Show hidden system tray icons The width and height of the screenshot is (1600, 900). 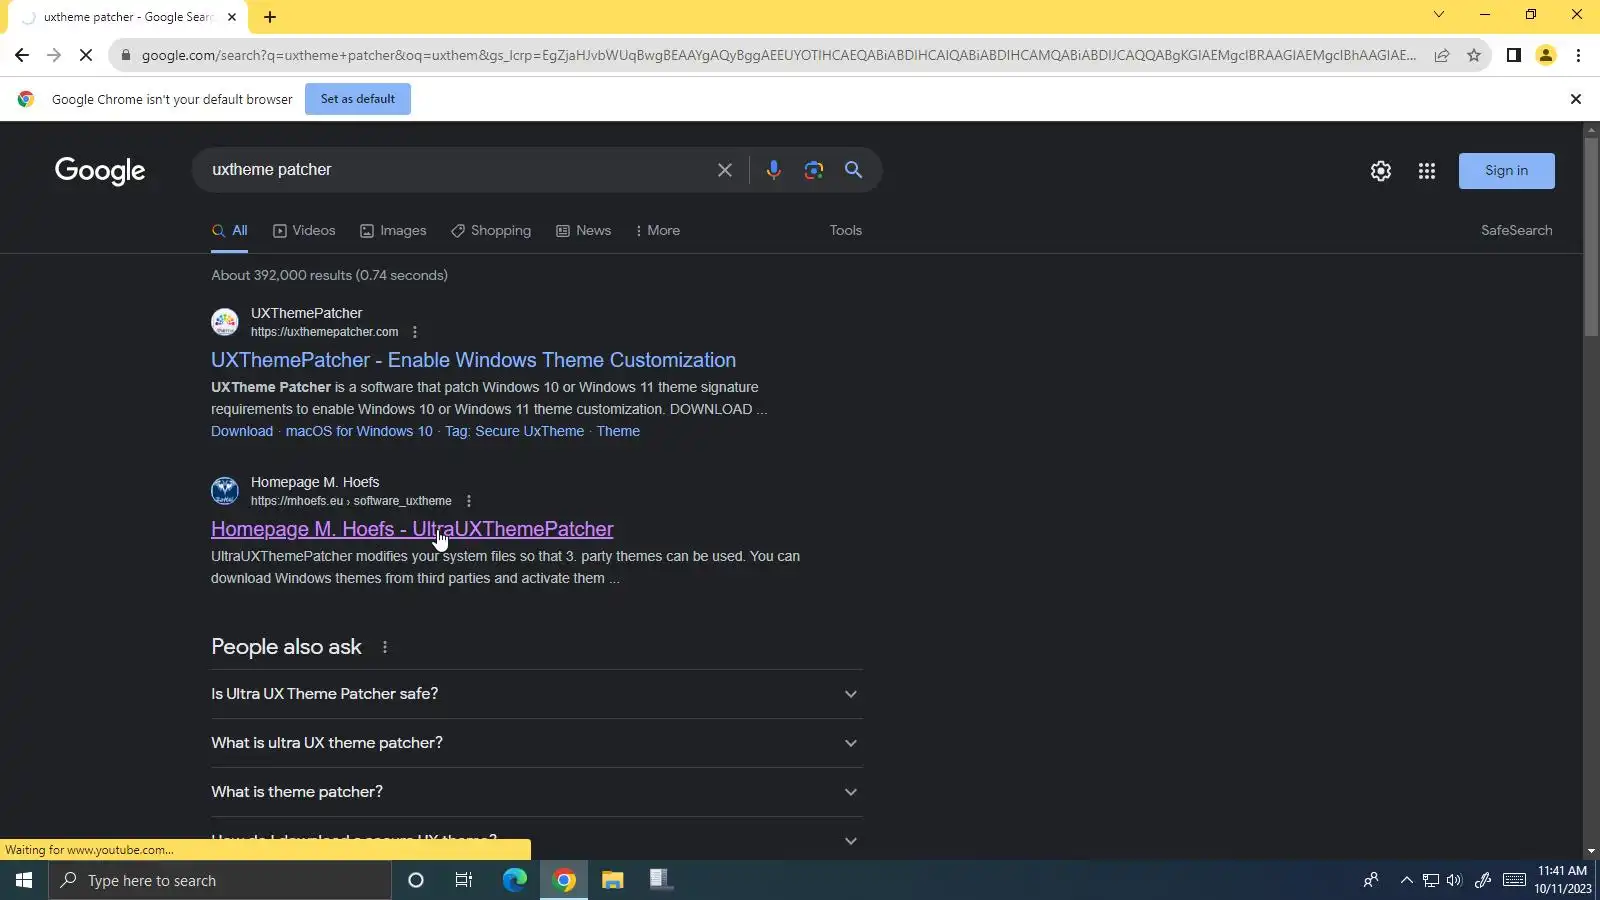1406,880
